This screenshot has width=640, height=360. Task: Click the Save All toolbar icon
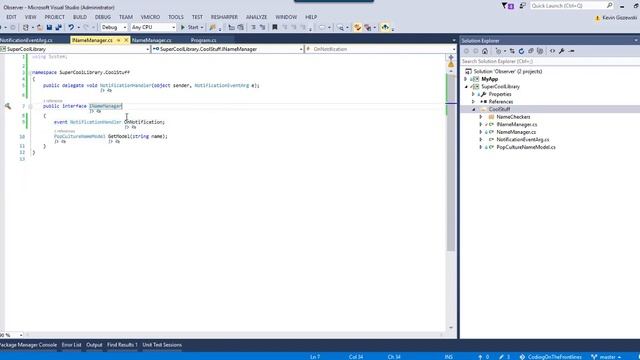click(58, 27)
